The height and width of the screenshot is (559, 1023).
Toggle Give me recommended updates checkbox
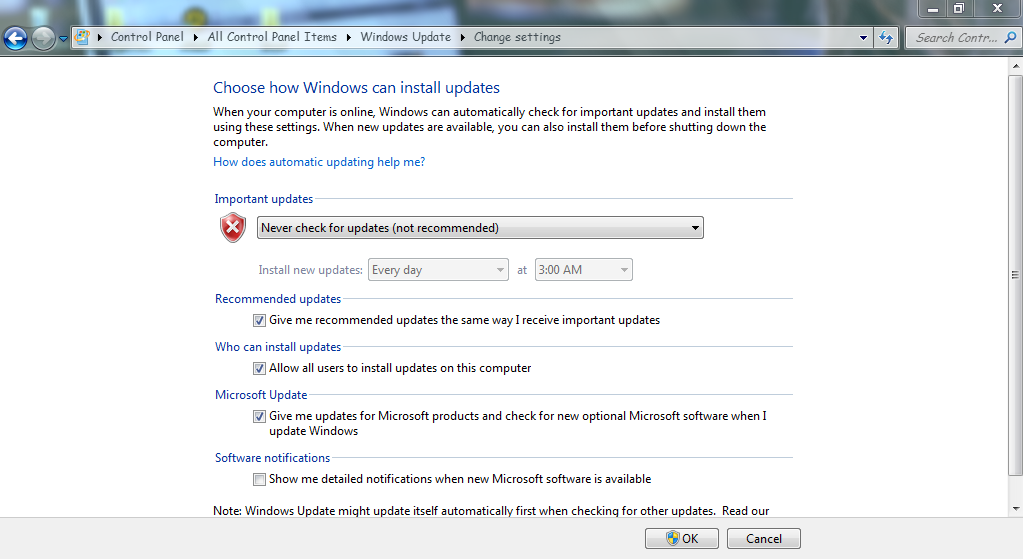[259, 320]
